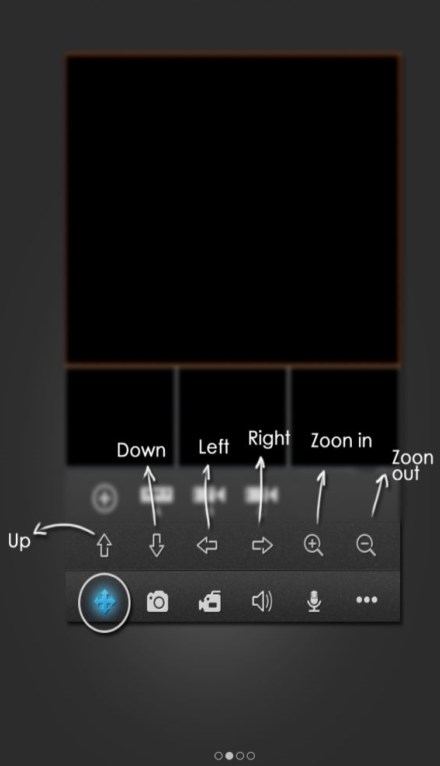Screen dimensions: 440x766
Task: Open the more options three-dot menu
Action: pos(367,600)
